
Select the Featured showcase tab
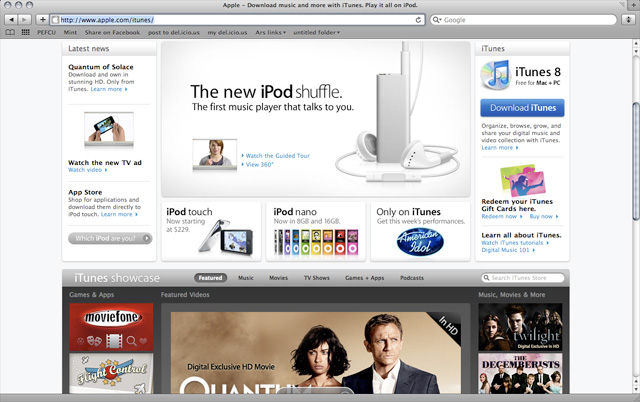point(210,278)
